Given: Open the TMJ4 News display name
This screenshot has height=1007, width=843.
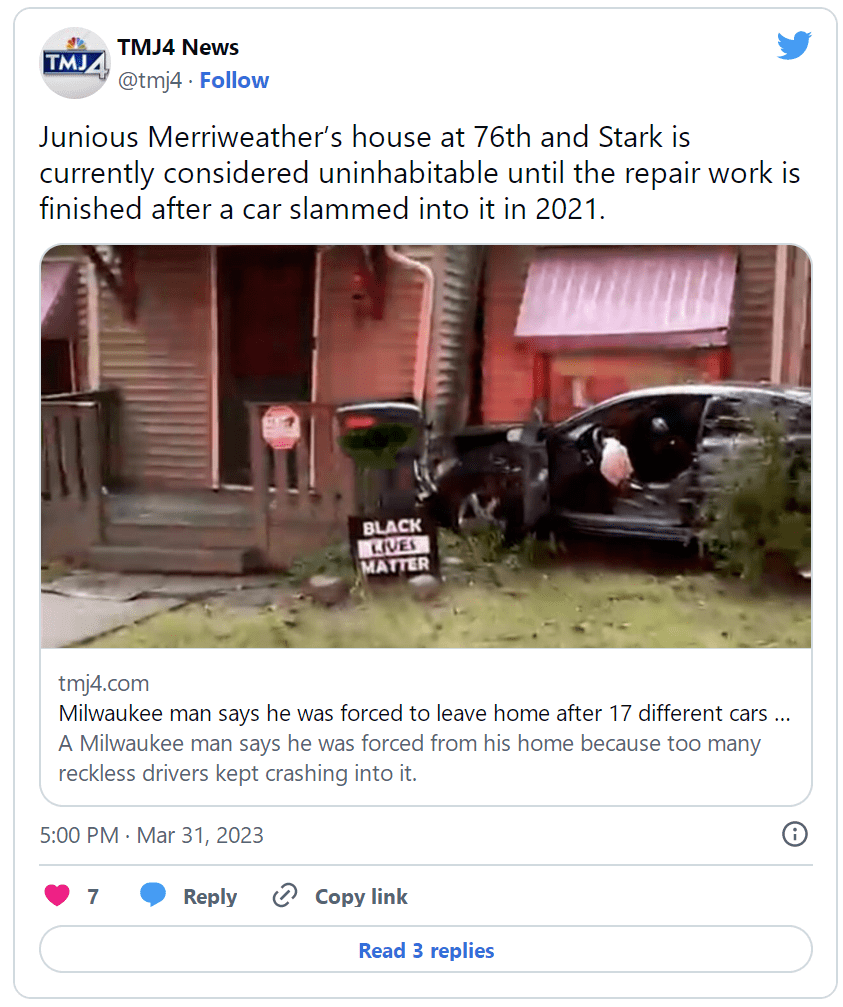Looking at the screenshot, I should pyautogui.click(x=178, y=47).
